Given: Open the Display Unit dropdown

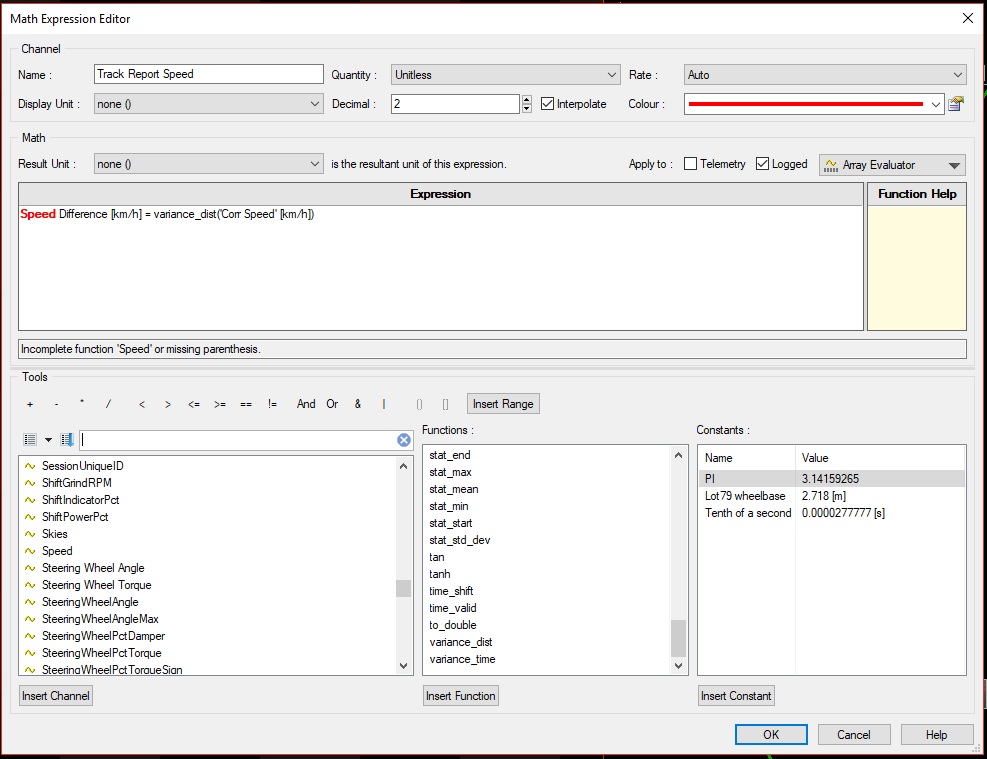Looking at the screenshot, I should [x=208, y=104].
